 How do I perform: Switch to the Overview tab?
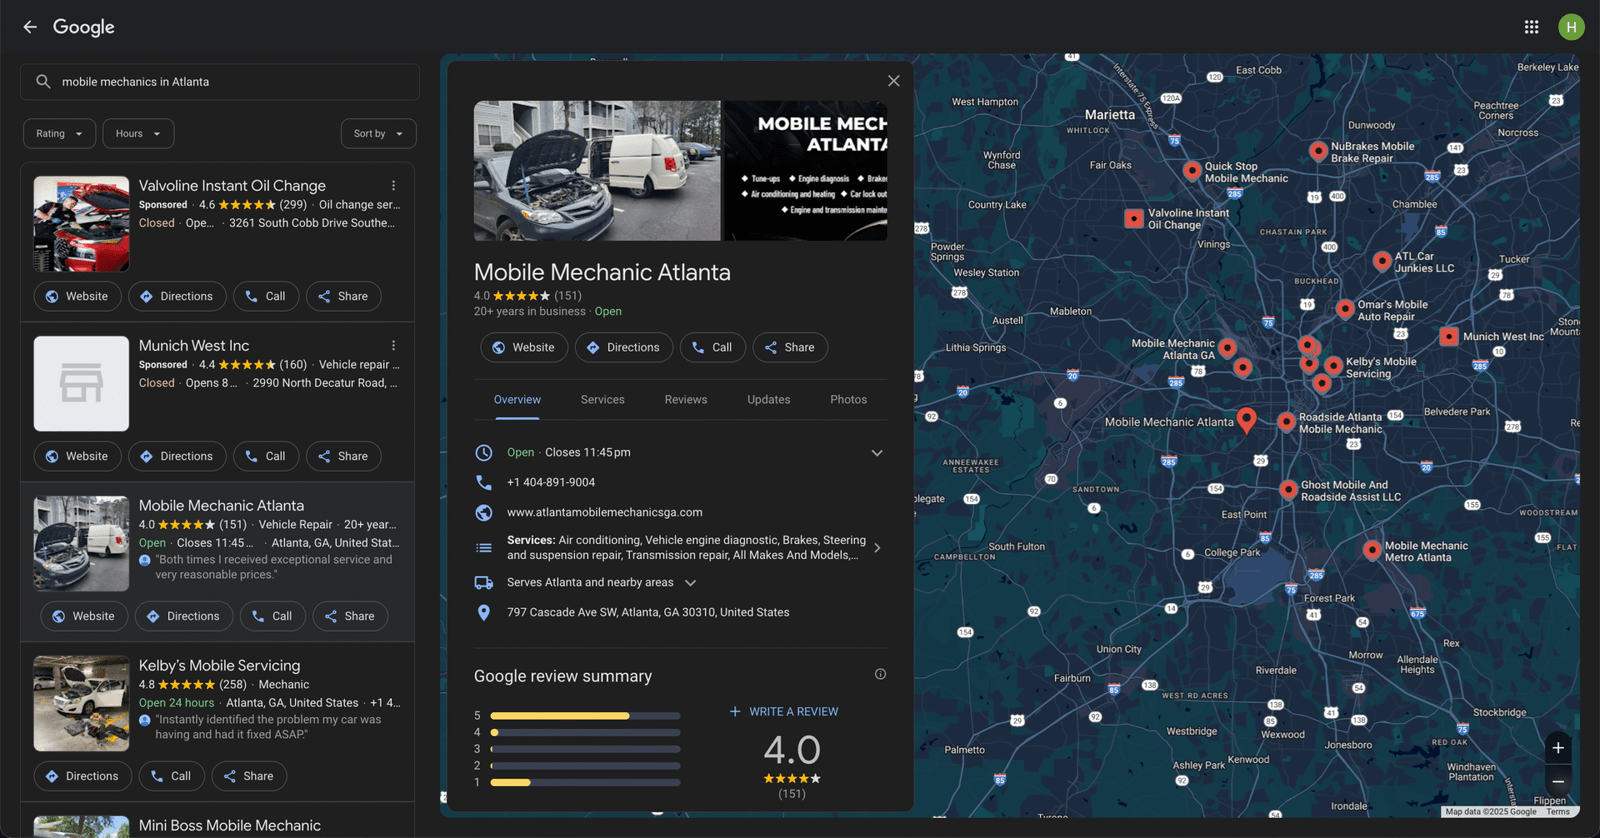click(x=517, y=400)
